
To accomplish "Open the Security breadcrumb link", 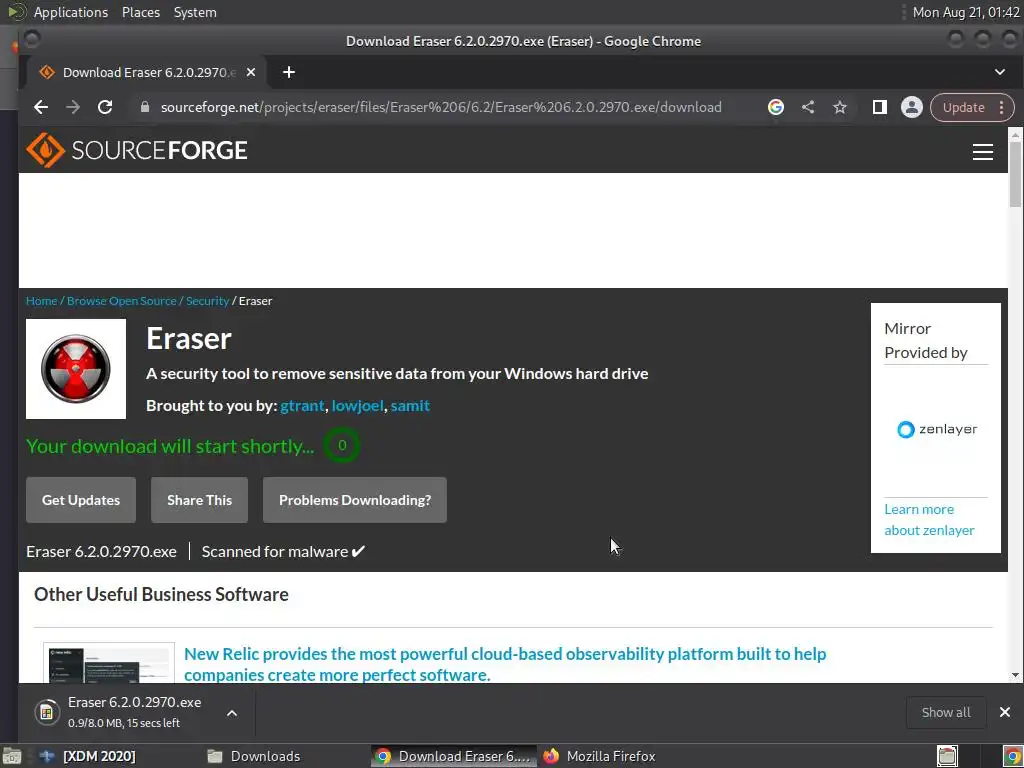I will point(208,301).
